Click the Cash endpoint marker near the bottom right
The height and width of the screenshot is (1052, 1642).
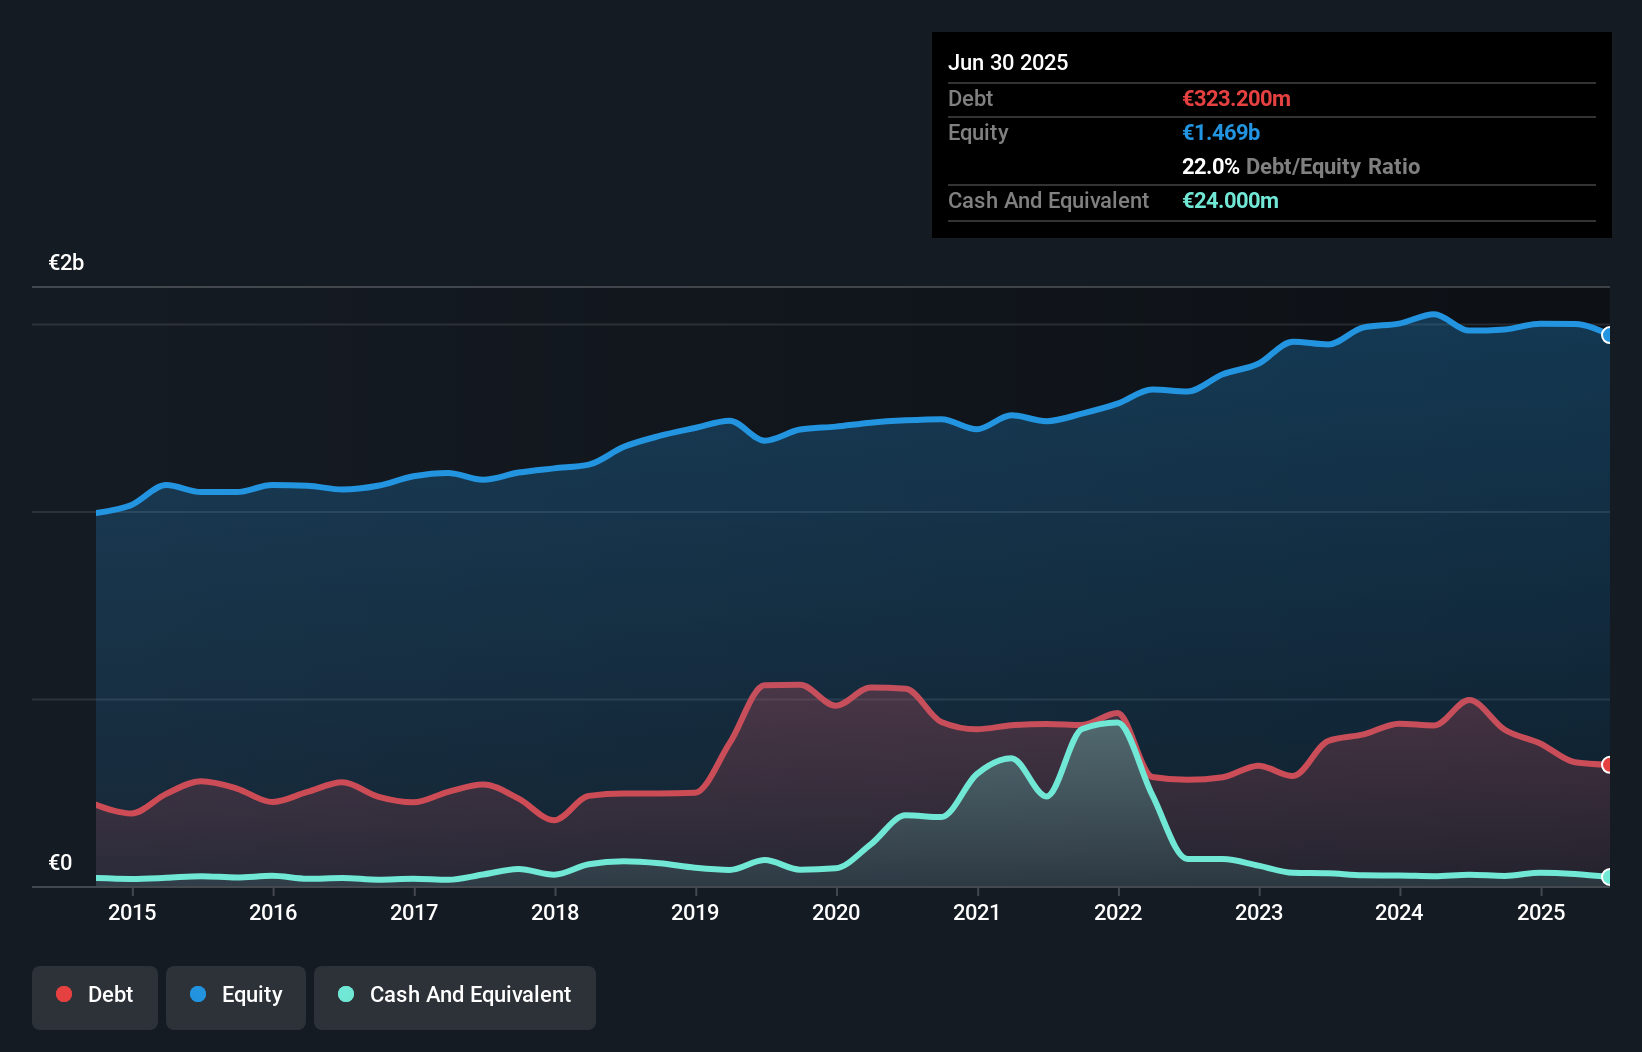coord(1609,878)
